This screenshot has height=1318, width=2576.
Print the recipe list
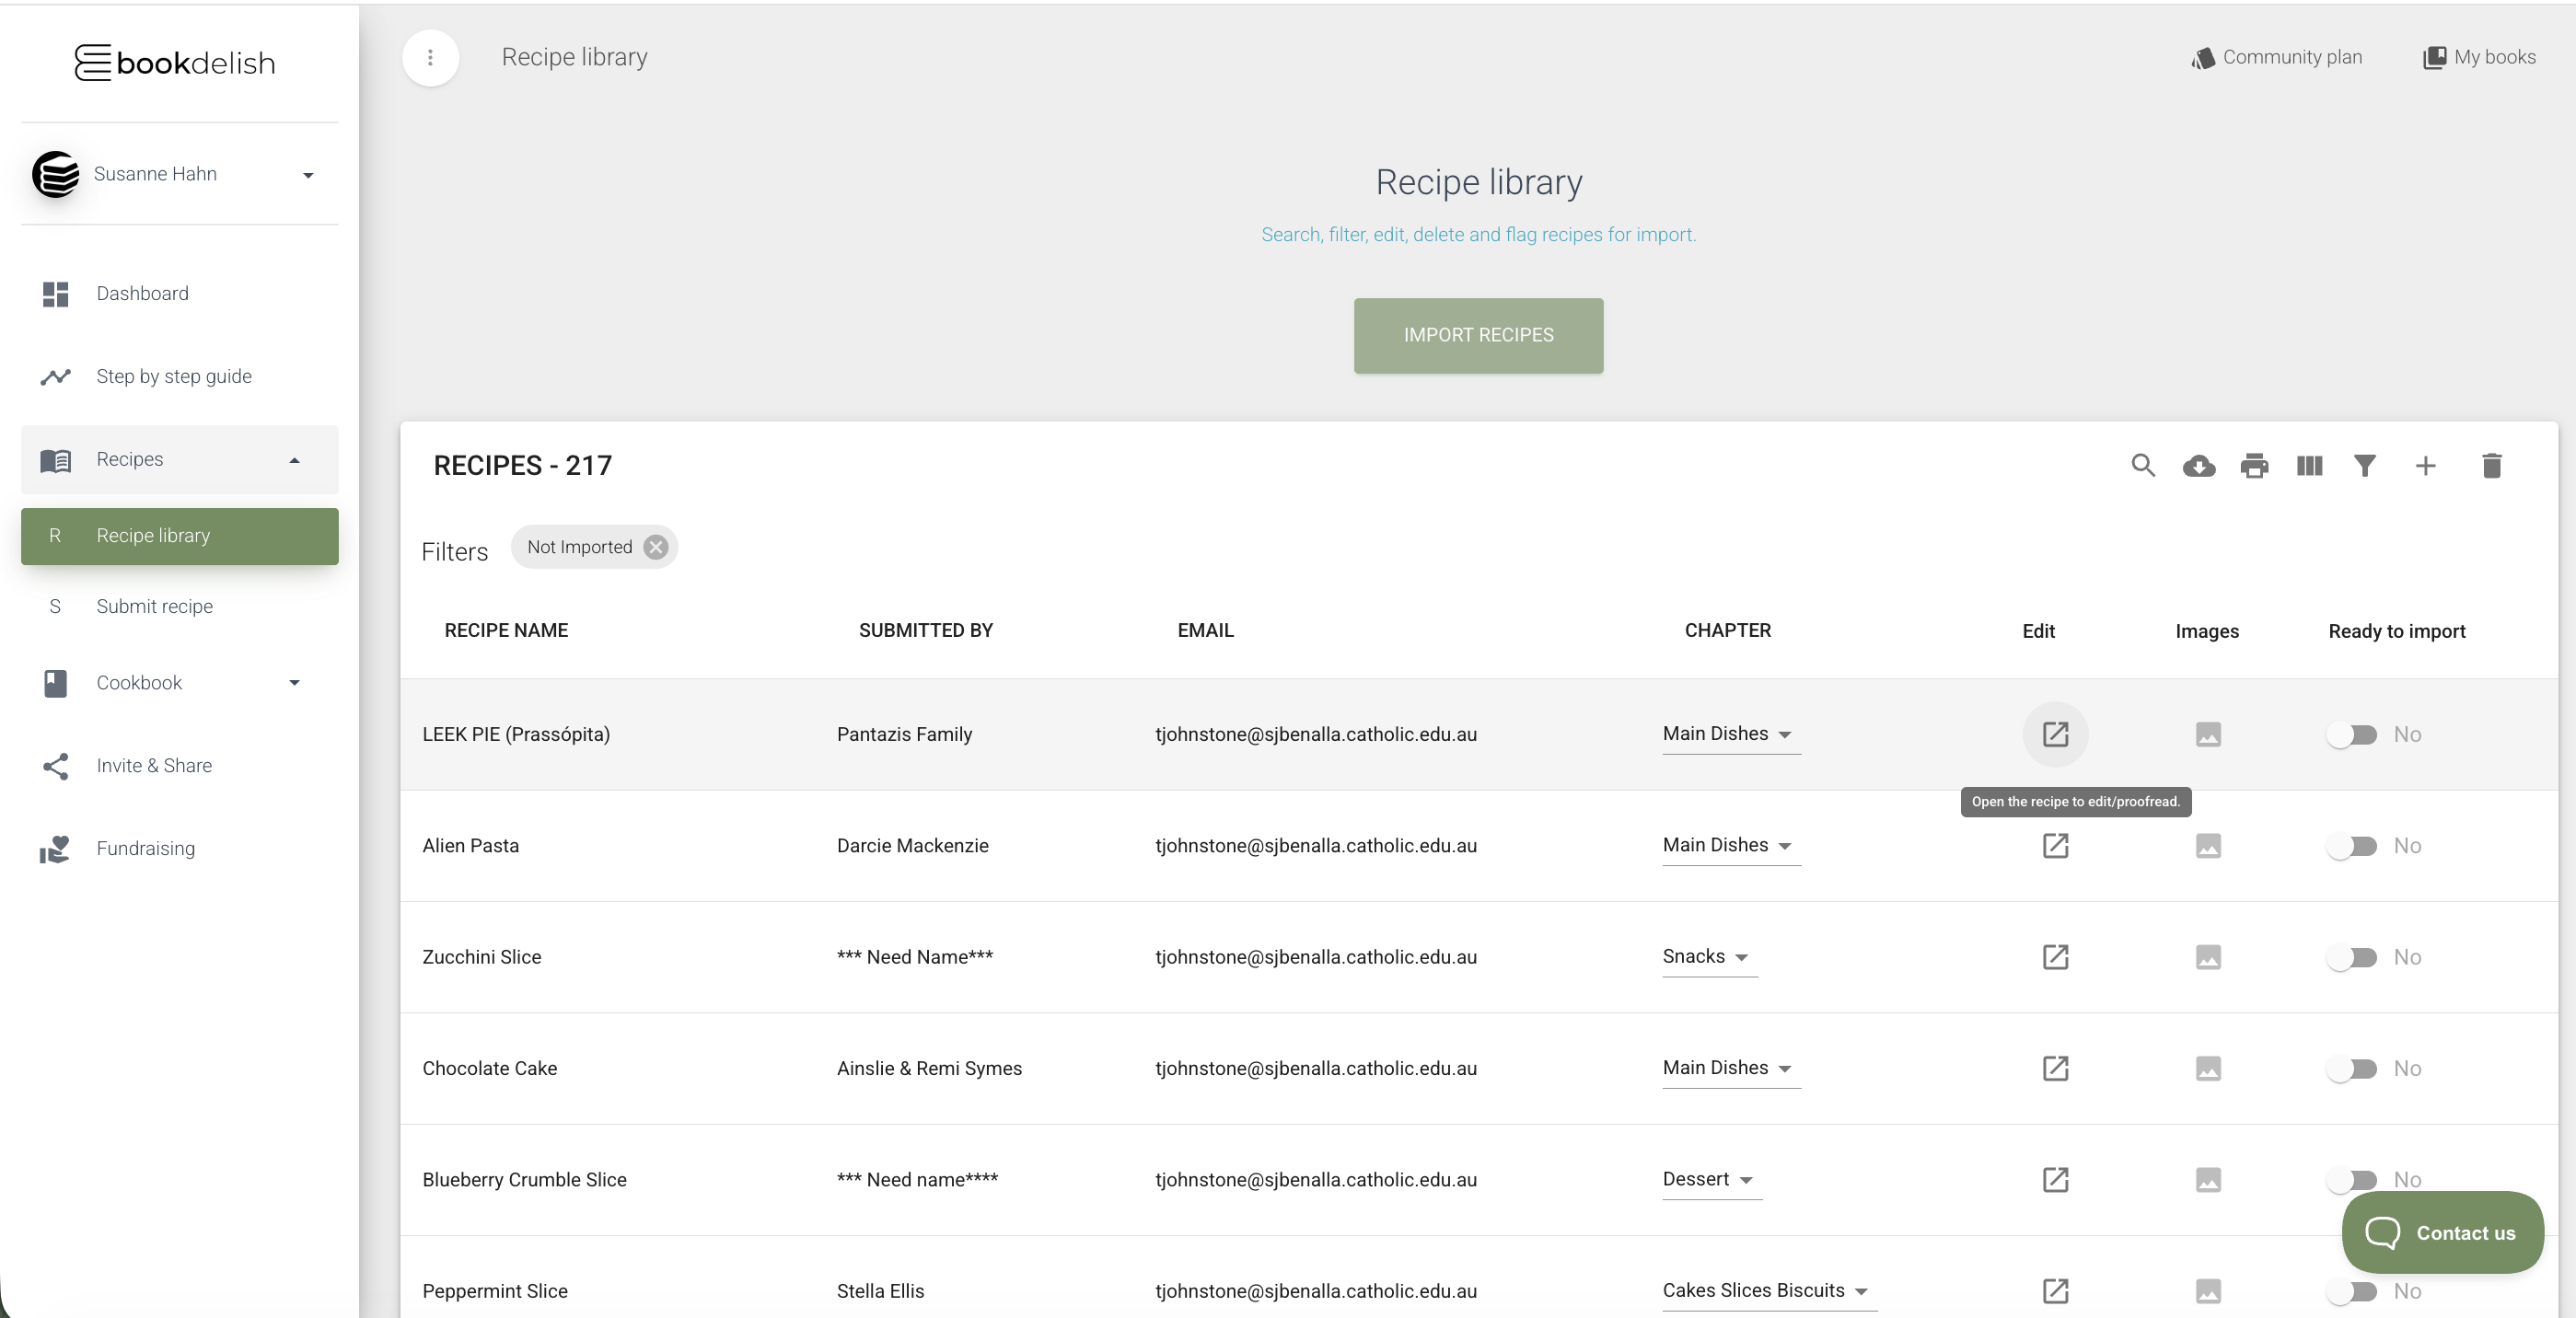(x=2254, y=466)
